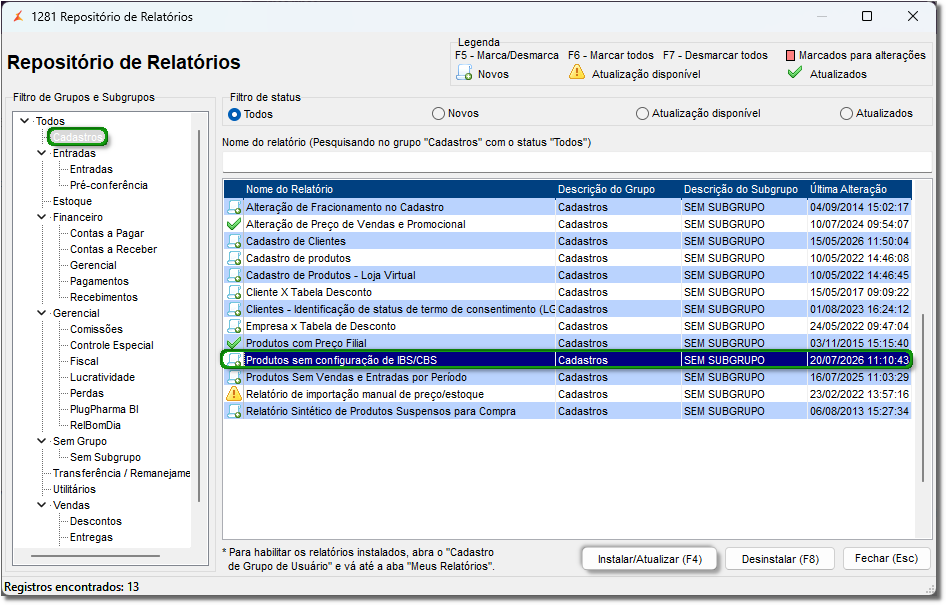Collapse the Gerencial group node
946x605 pixels.
tap(42, 313)
